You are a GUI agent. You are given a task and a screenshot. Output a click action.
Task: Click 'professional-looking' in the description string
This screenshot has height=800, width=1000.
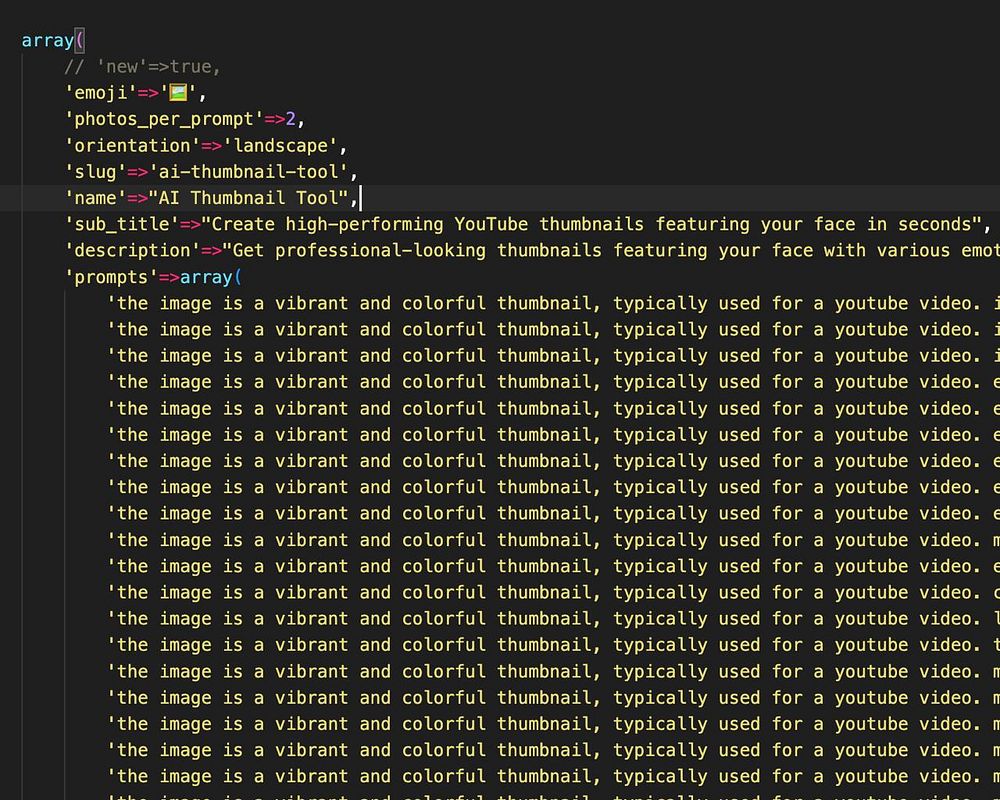380,250
